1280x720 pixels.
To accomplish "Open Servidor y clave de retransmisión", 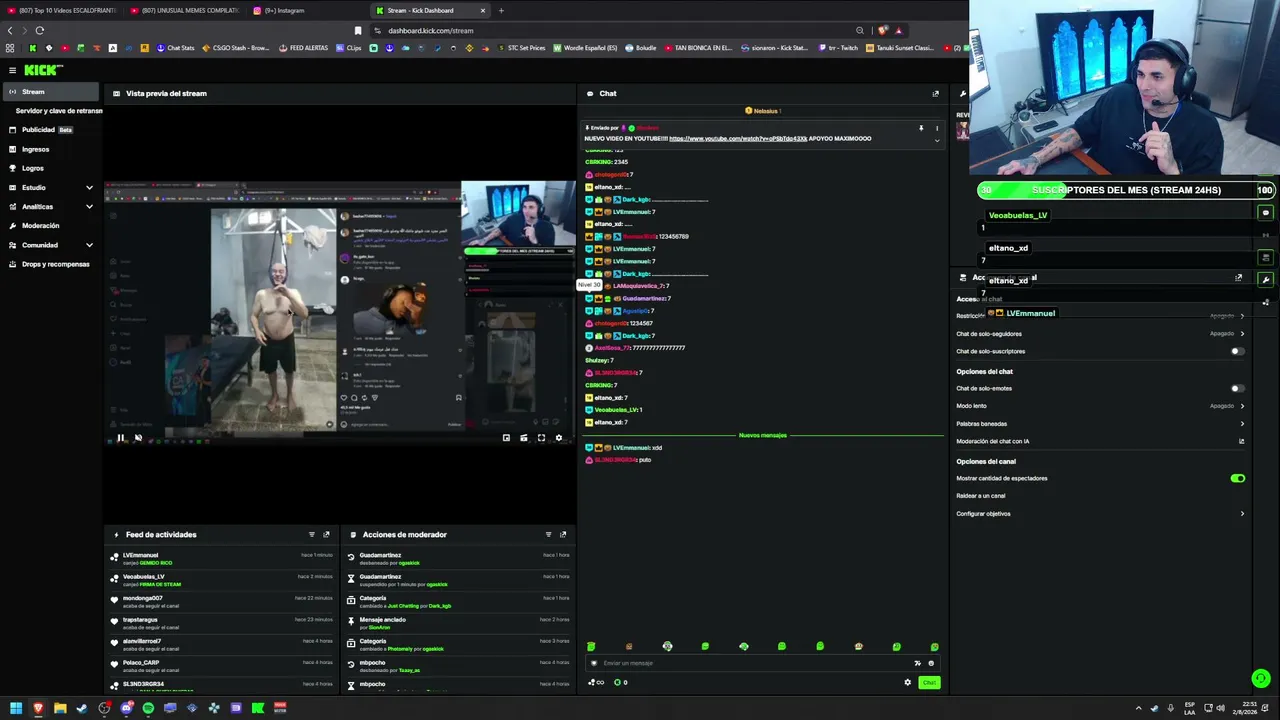I will [59, 111].
